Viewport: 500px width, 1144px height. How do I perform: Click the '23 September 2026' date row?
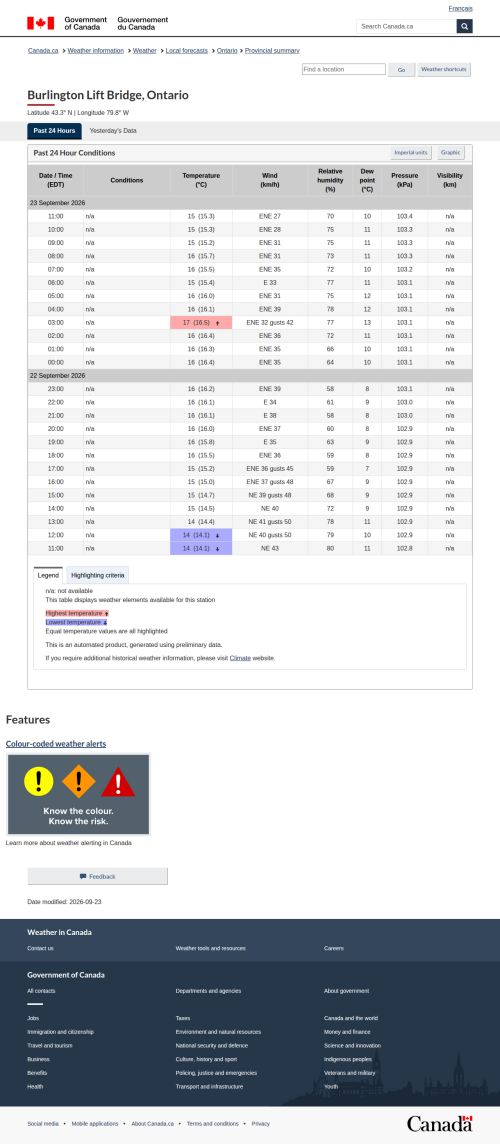pos(250,203)
